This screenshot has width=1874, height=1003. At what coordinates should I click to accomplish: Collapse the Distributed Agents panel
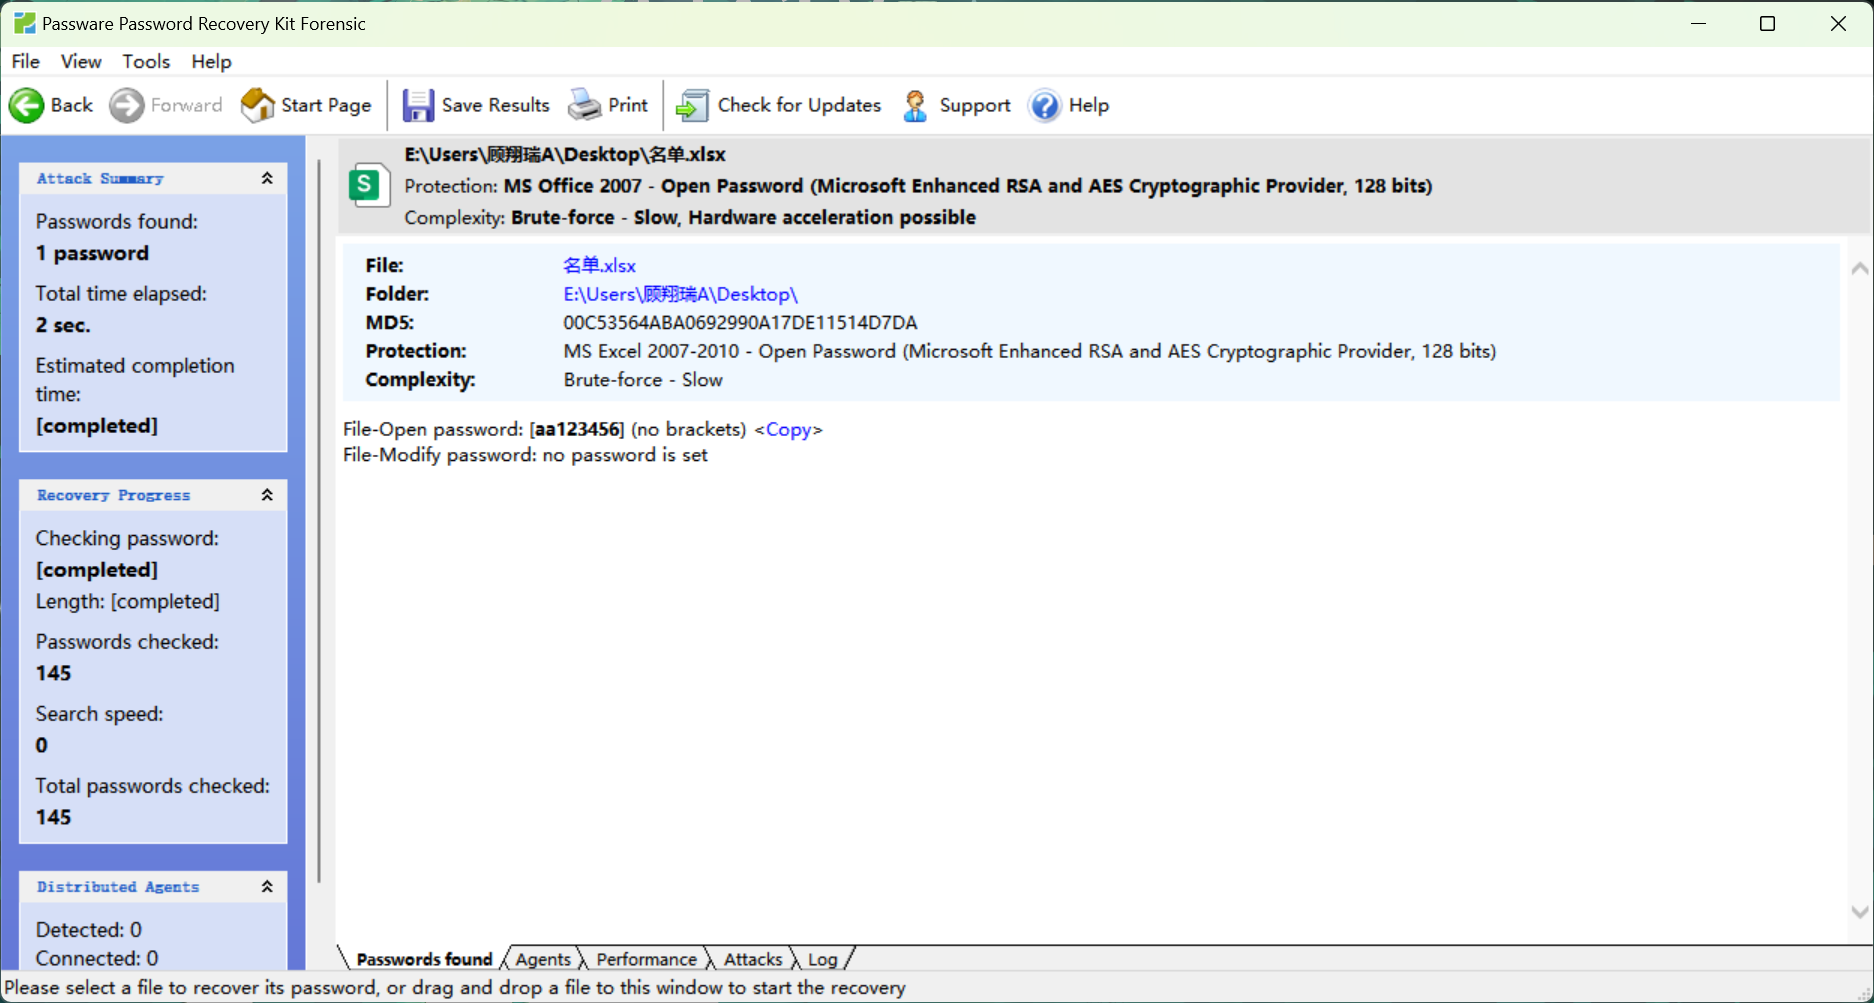point(267,887)
